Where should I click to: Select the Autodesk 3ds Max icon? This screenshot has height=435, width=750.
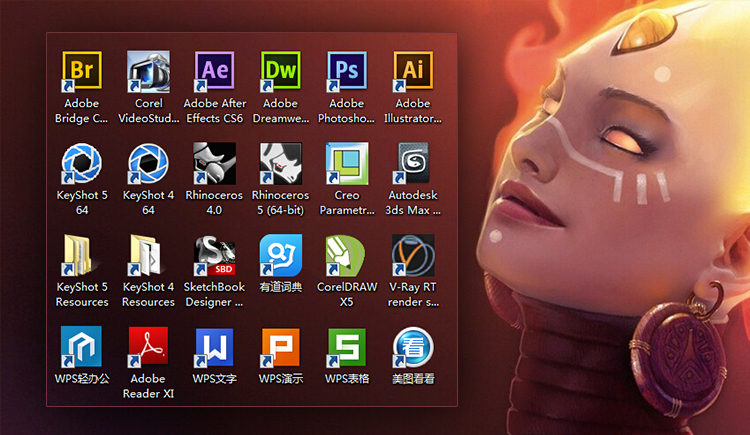pyautogui.click(x=413, y=163)
